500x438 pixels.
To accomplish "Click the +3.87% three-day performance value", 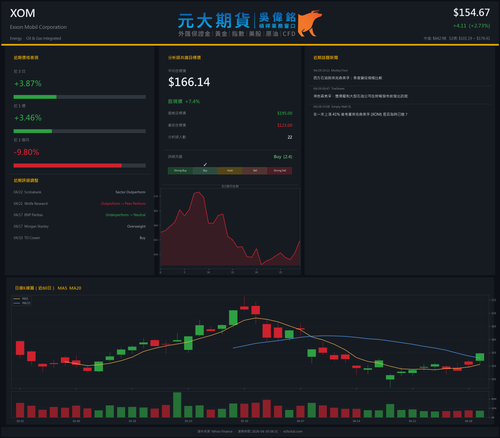I will [28, 83].
